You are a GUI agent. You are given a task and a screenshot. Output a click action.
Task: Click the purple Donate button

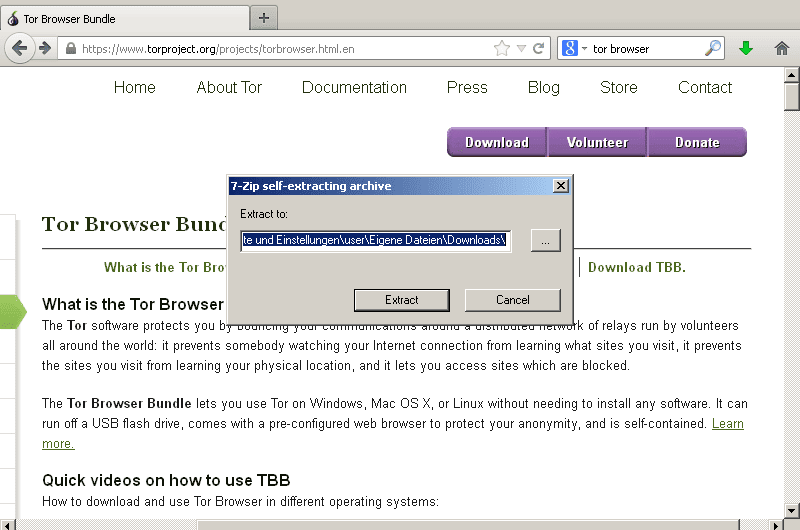point(697,142)
